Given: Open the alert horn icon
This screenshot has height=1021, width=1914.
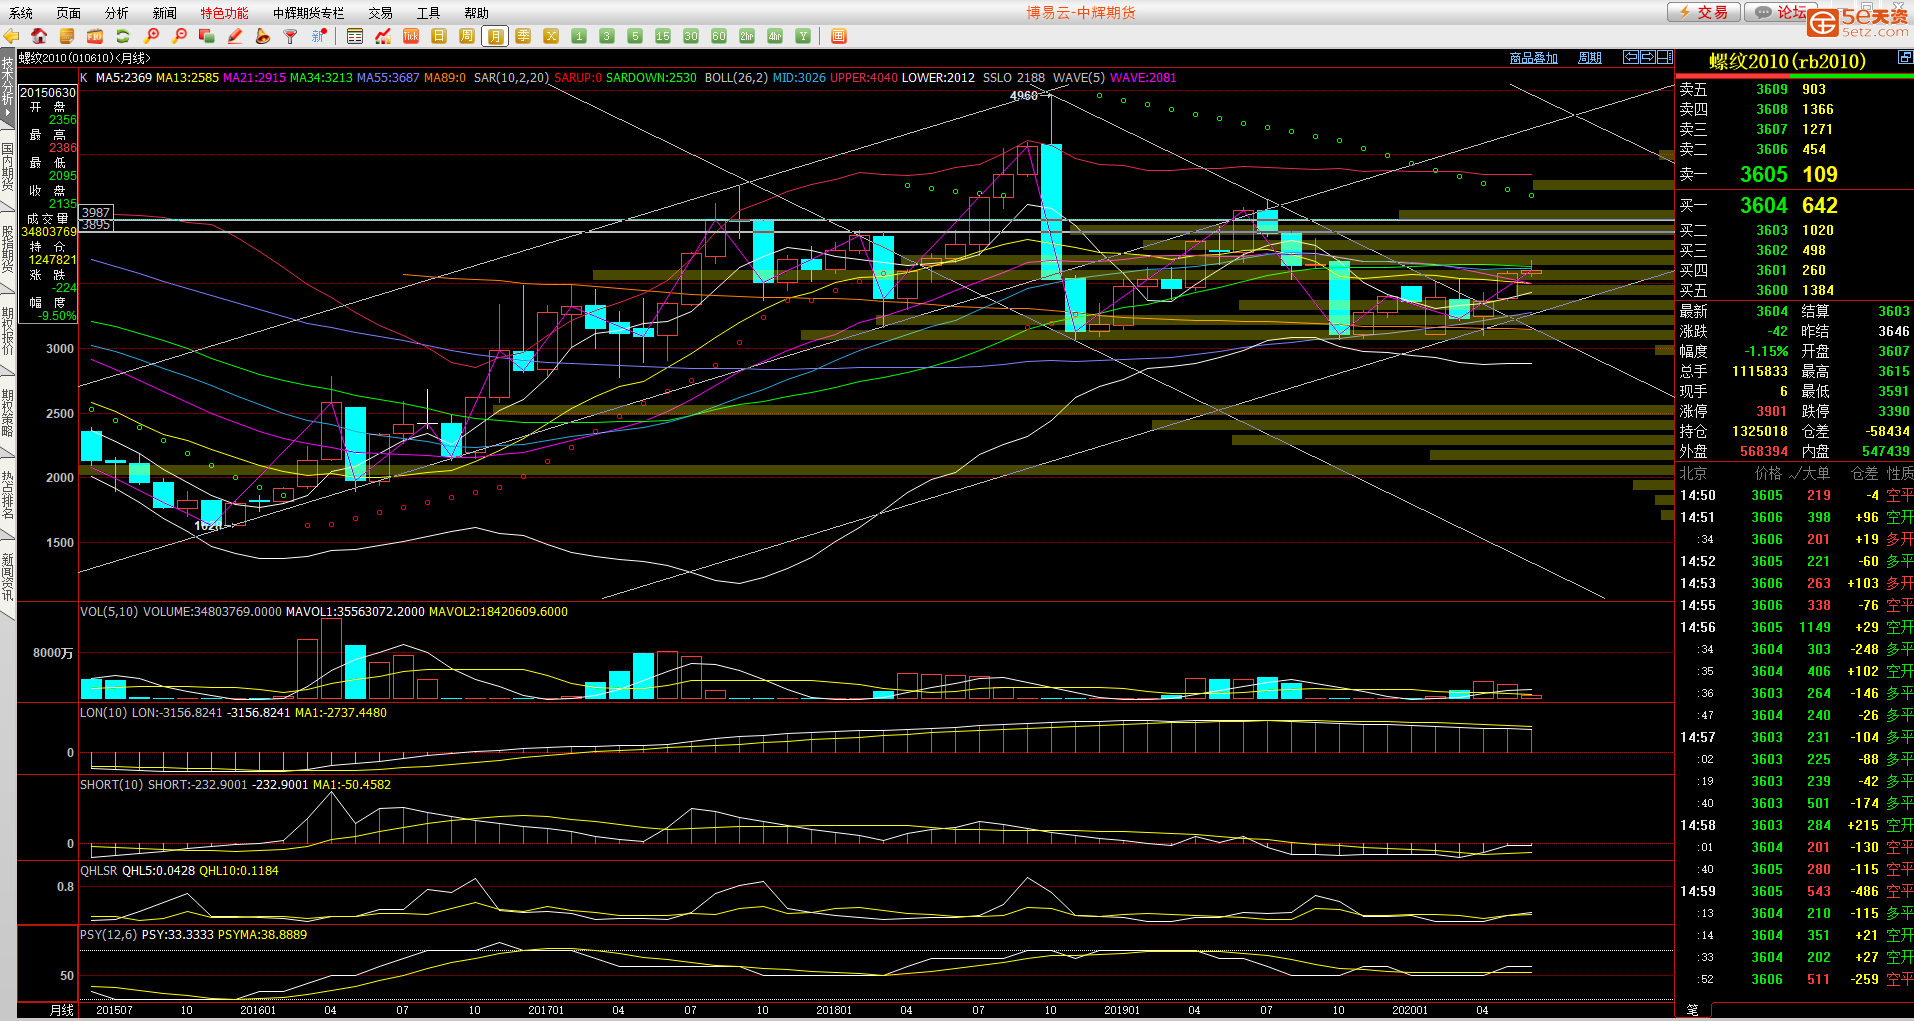Looking at the screenshot, I should click(x=263, y=36).
